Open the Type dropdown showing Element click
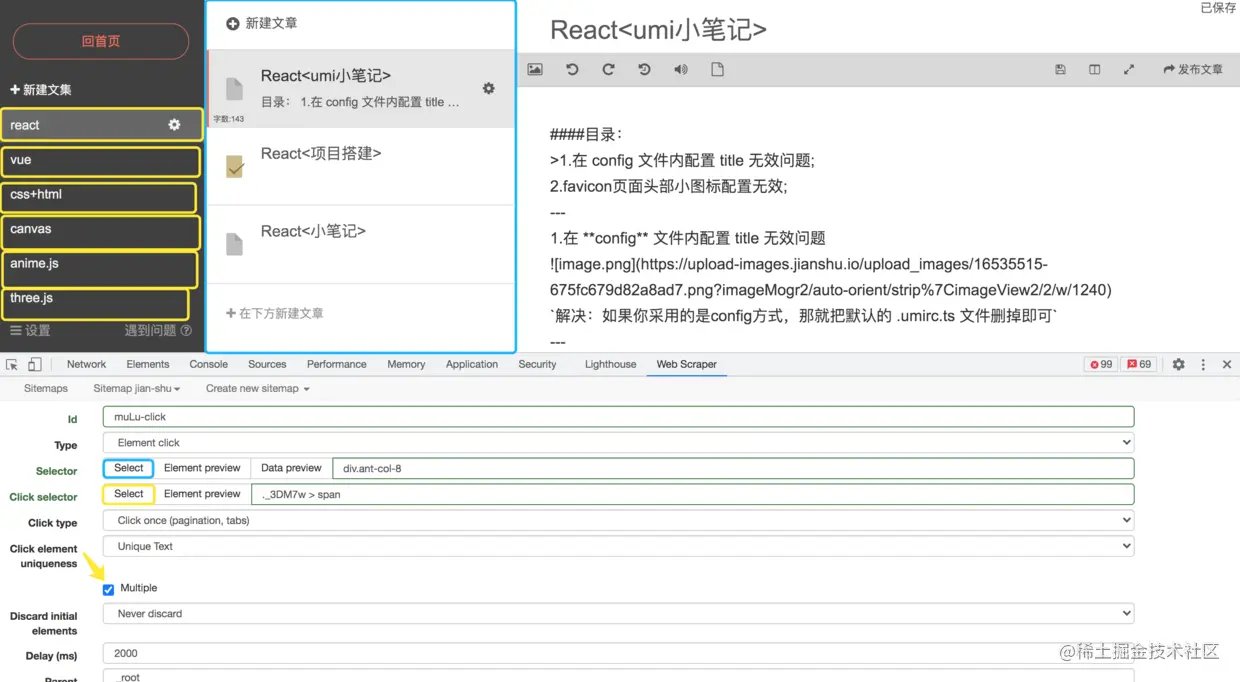1240x682 pixels. pos(618,442)
